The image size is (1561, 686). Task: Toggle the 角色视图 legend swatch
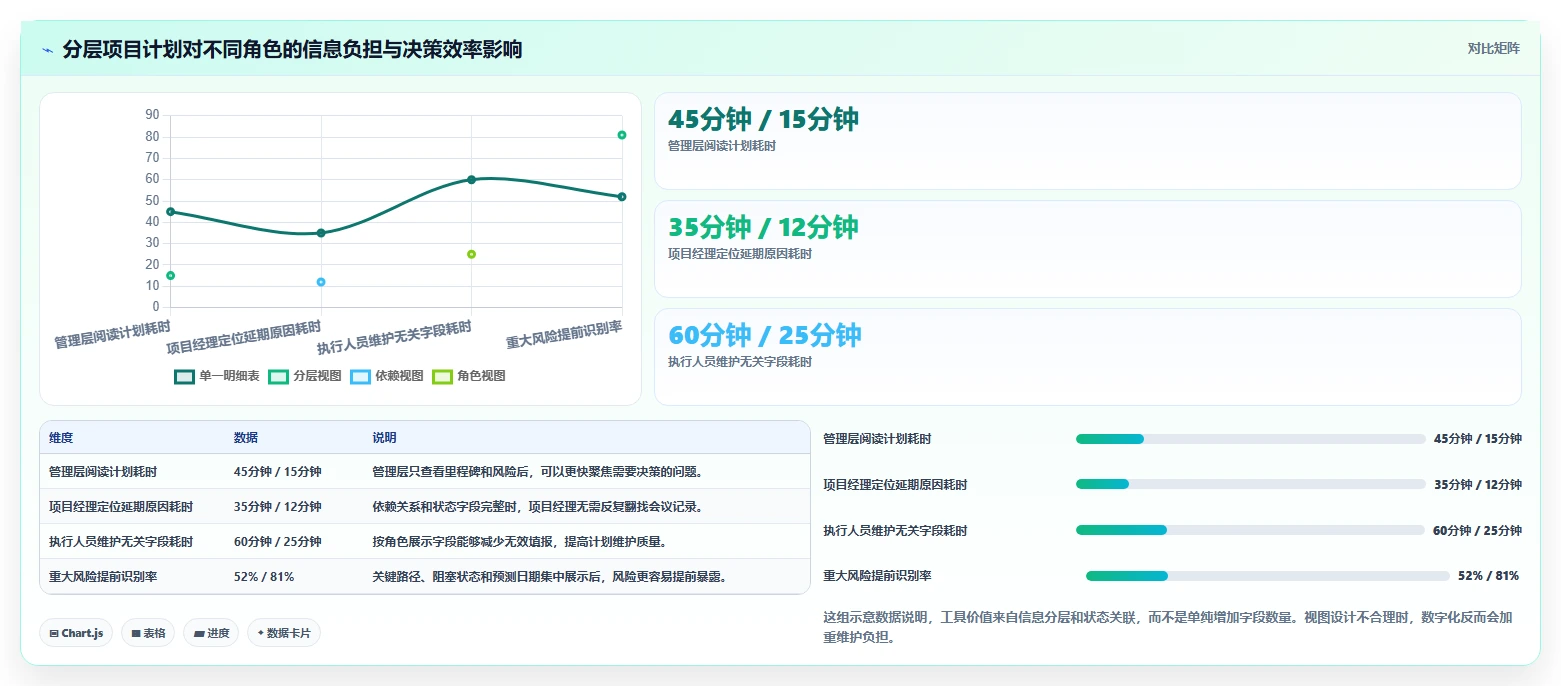[x=442, y=376]
